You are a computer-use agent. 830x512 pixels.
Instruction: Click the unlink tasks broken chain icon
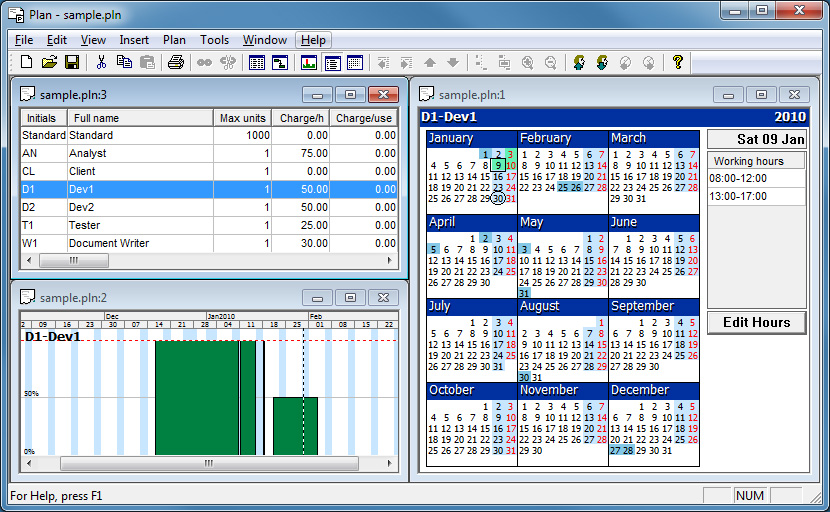pyautogui.click(x=228, y=62)
